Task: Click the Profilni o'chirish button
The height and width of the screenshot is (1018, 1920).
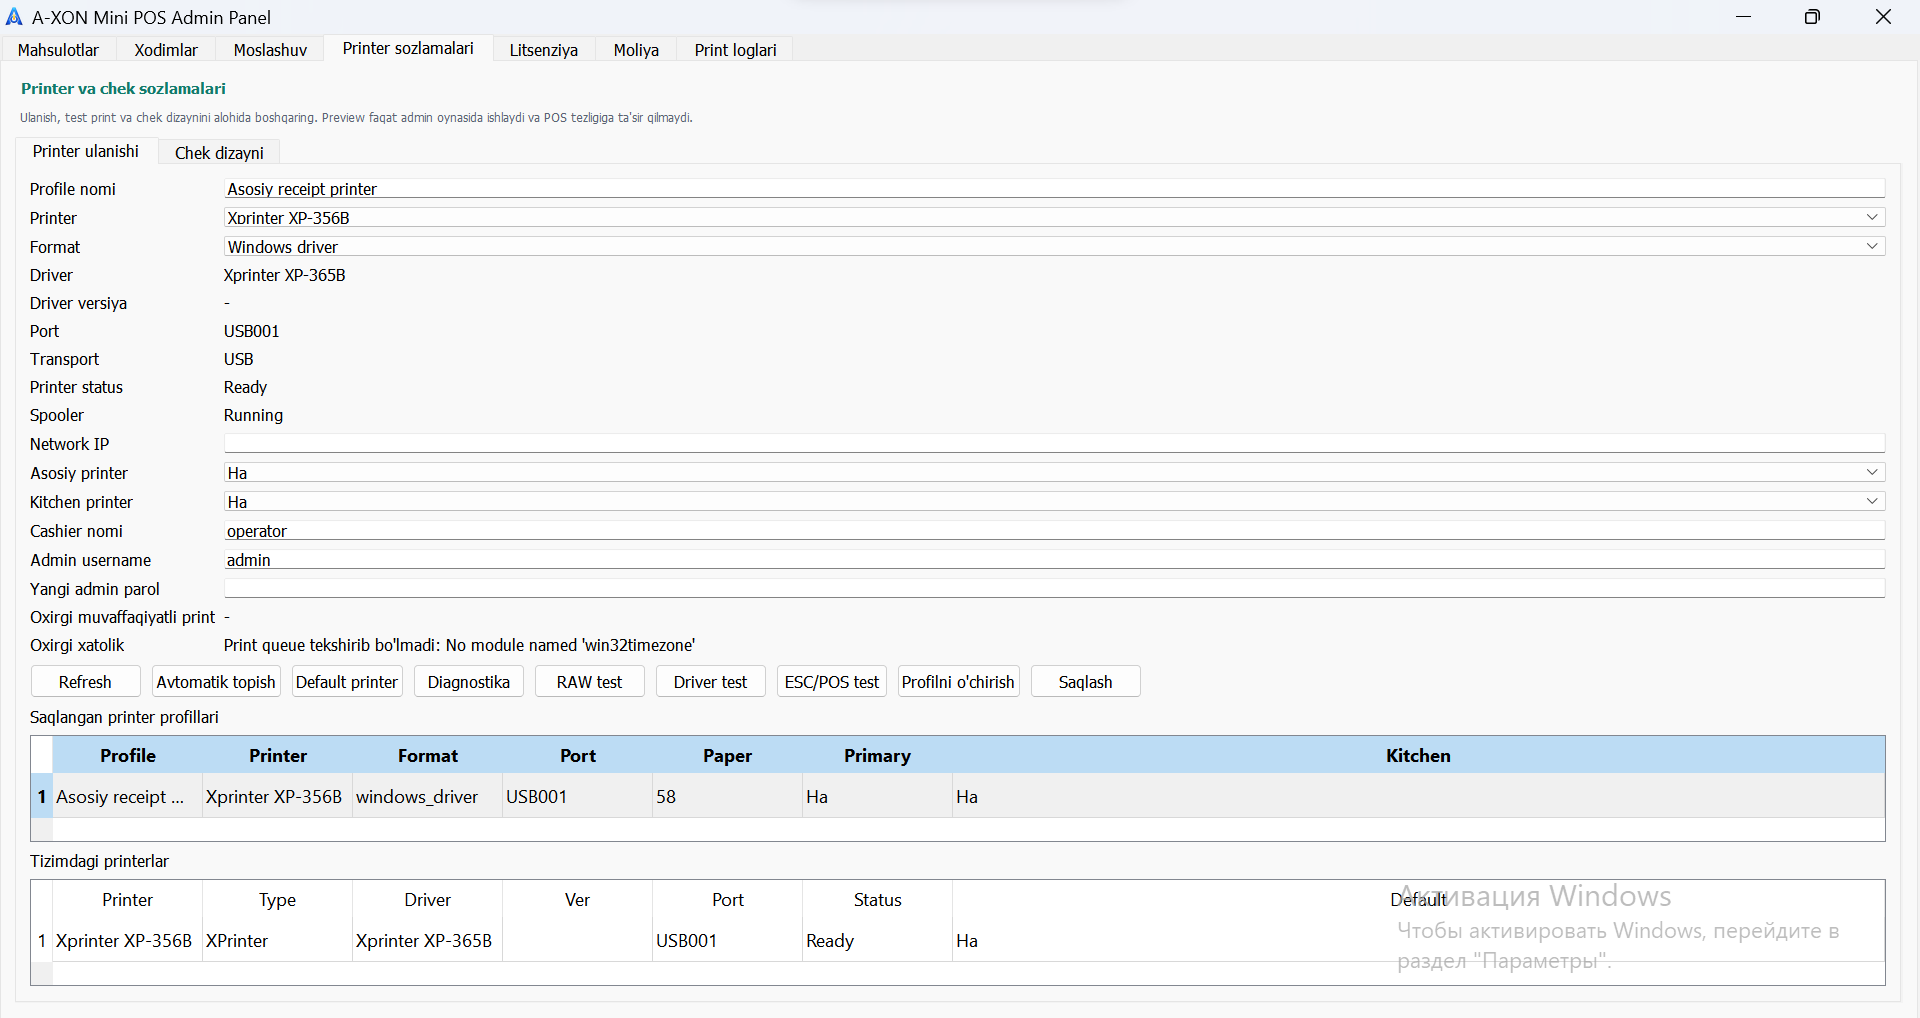Action: click(957, 682)
